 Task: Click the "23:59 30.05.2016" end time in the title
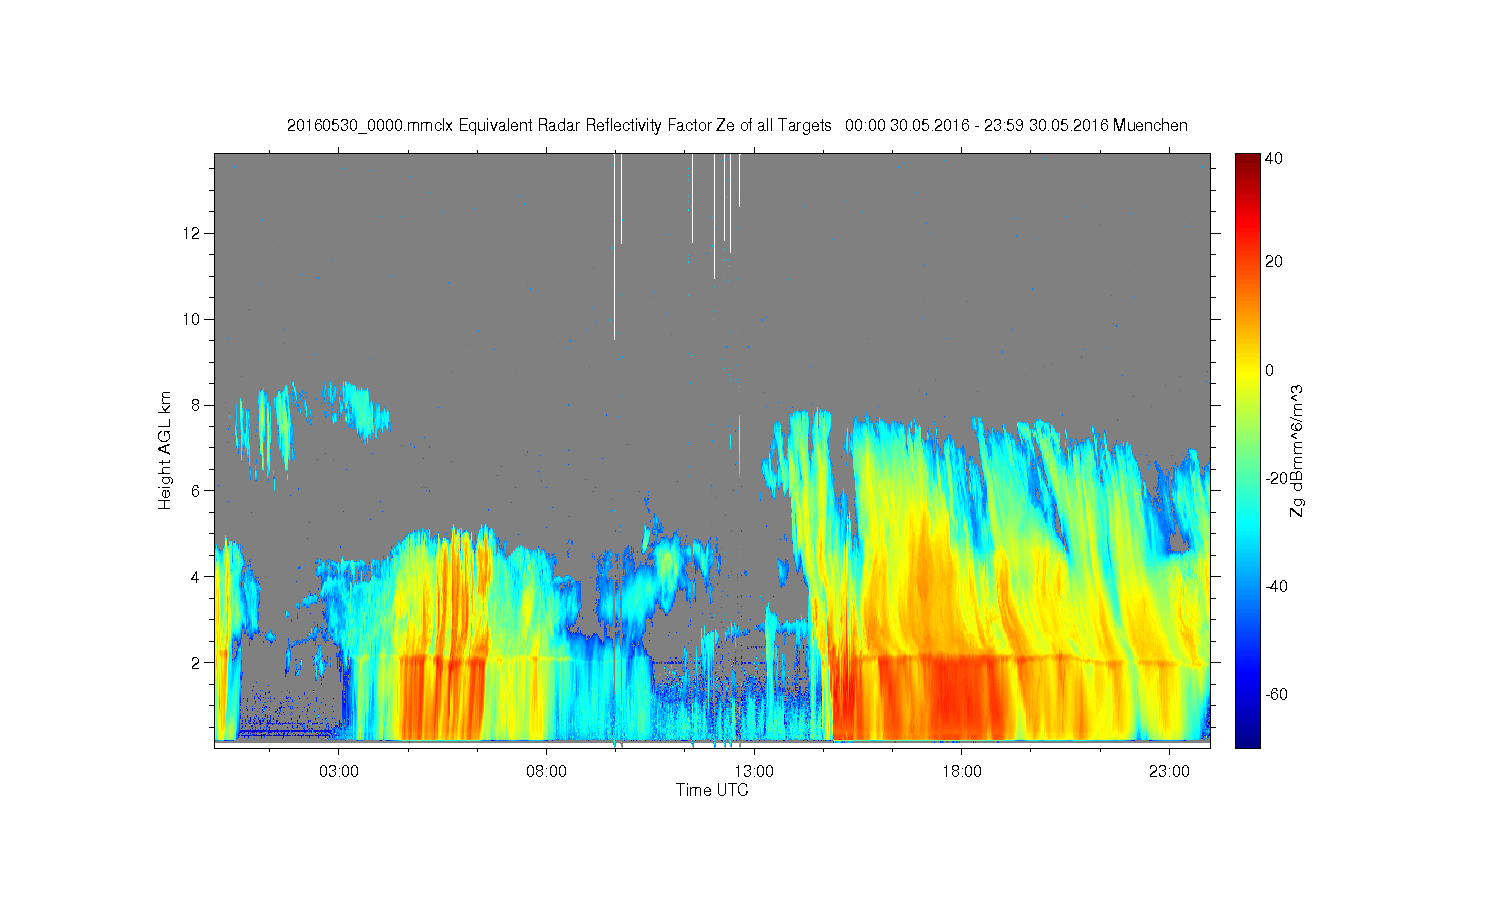pyautogui.click(x=1046, y=125)
